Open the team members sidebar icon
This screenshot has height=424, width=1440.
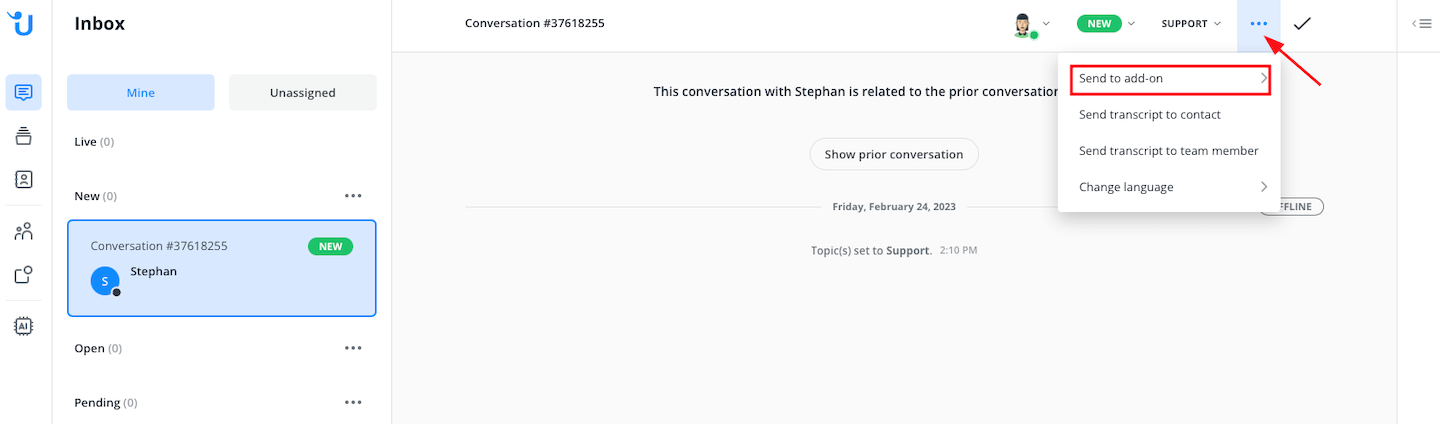click(24, 232)
